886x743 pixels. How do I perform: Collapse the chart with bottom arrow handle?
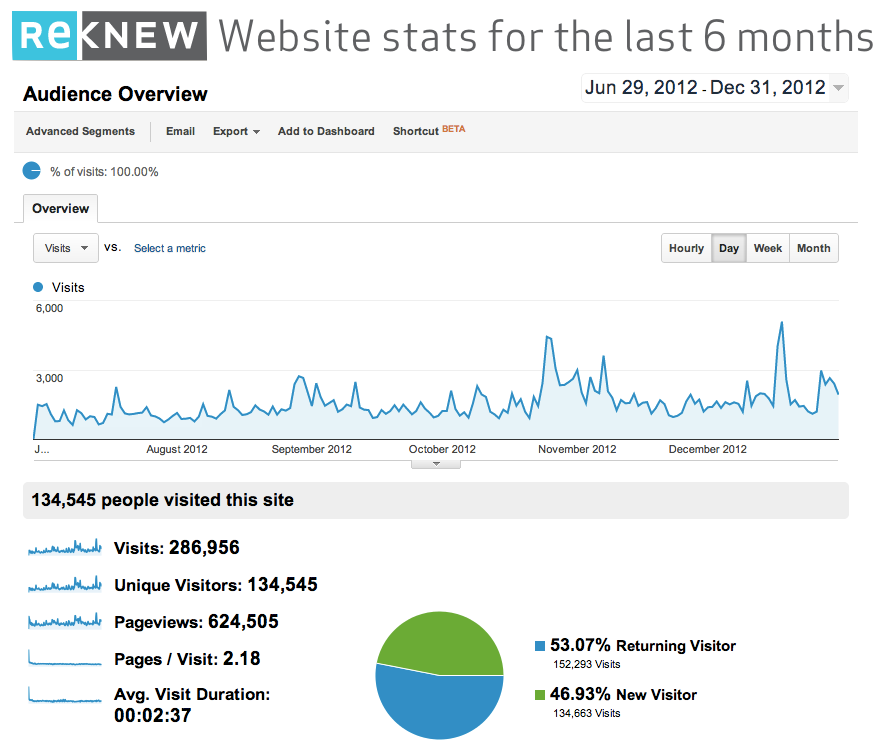(436, 464)
